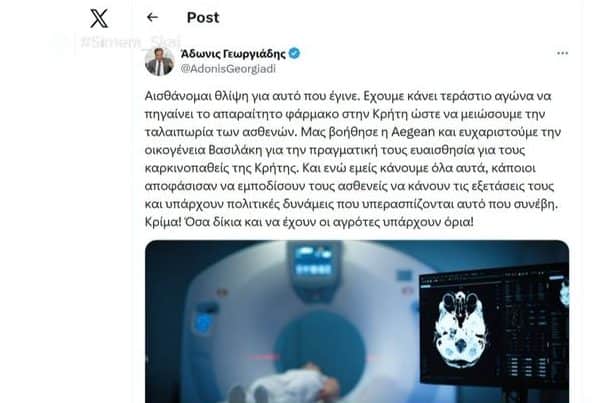Image resolution: width=592 pixels, height=403 pixels.
Task: Click the scanner's top display panel
Action: [x=314, y=262]
